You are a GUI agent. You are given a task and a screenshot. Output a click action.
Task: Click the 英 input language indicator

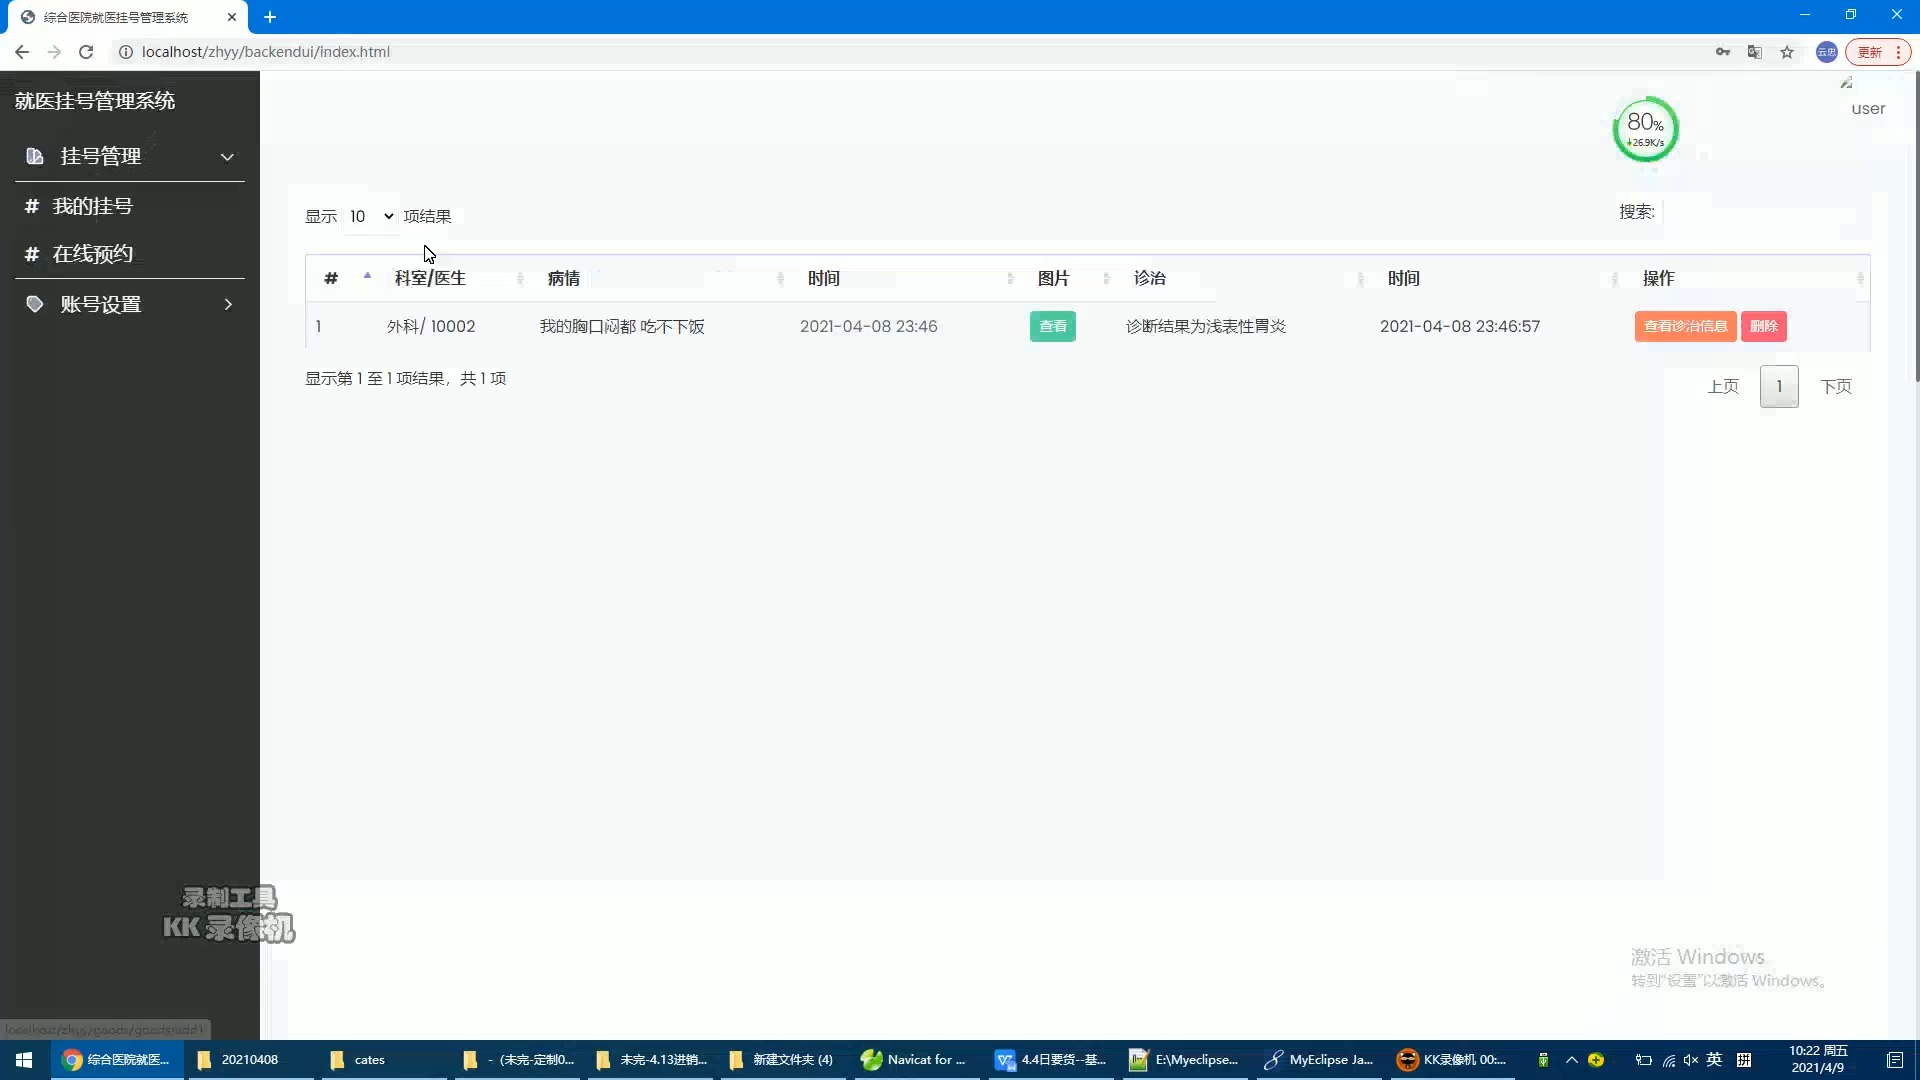click(1714, 1060)
